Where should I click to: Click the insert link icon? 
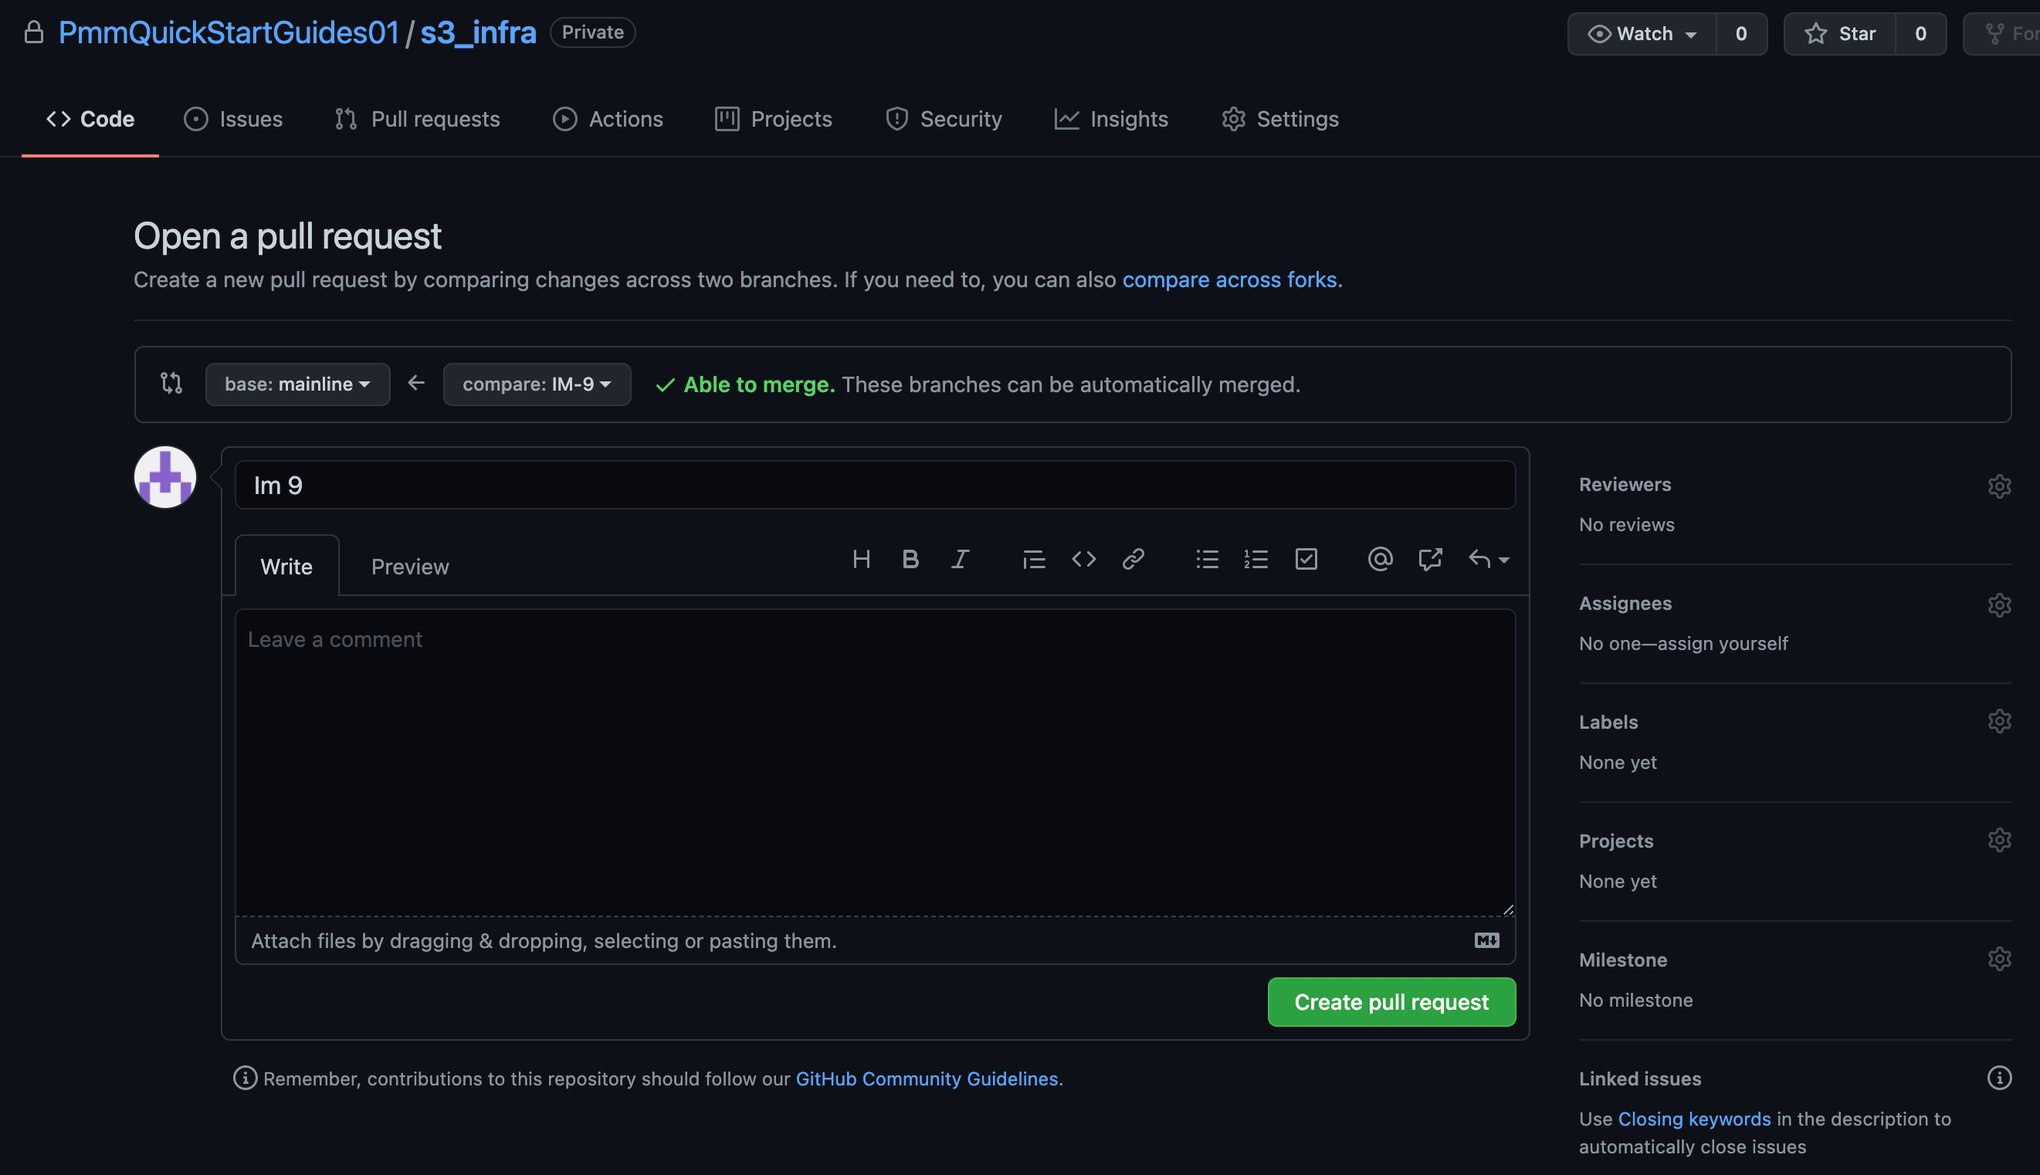[x=1132, y=559]
